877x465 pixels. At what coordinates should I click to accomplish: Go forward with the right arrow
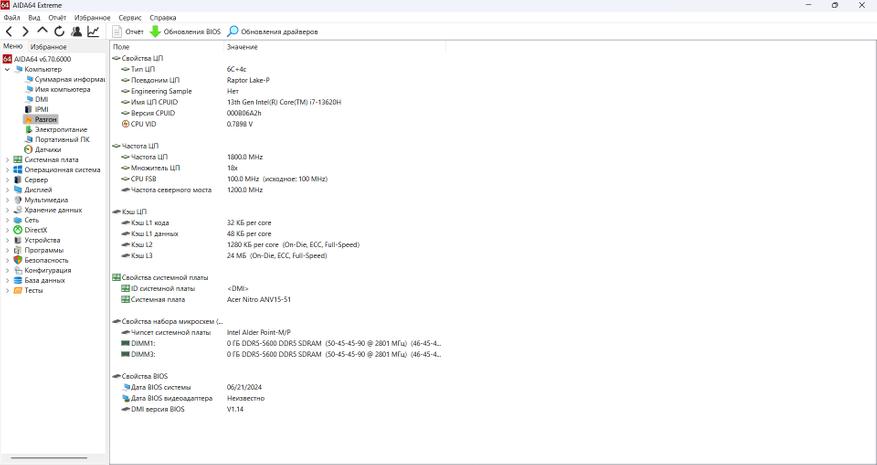pyautogui.click(x=25, y=32)
